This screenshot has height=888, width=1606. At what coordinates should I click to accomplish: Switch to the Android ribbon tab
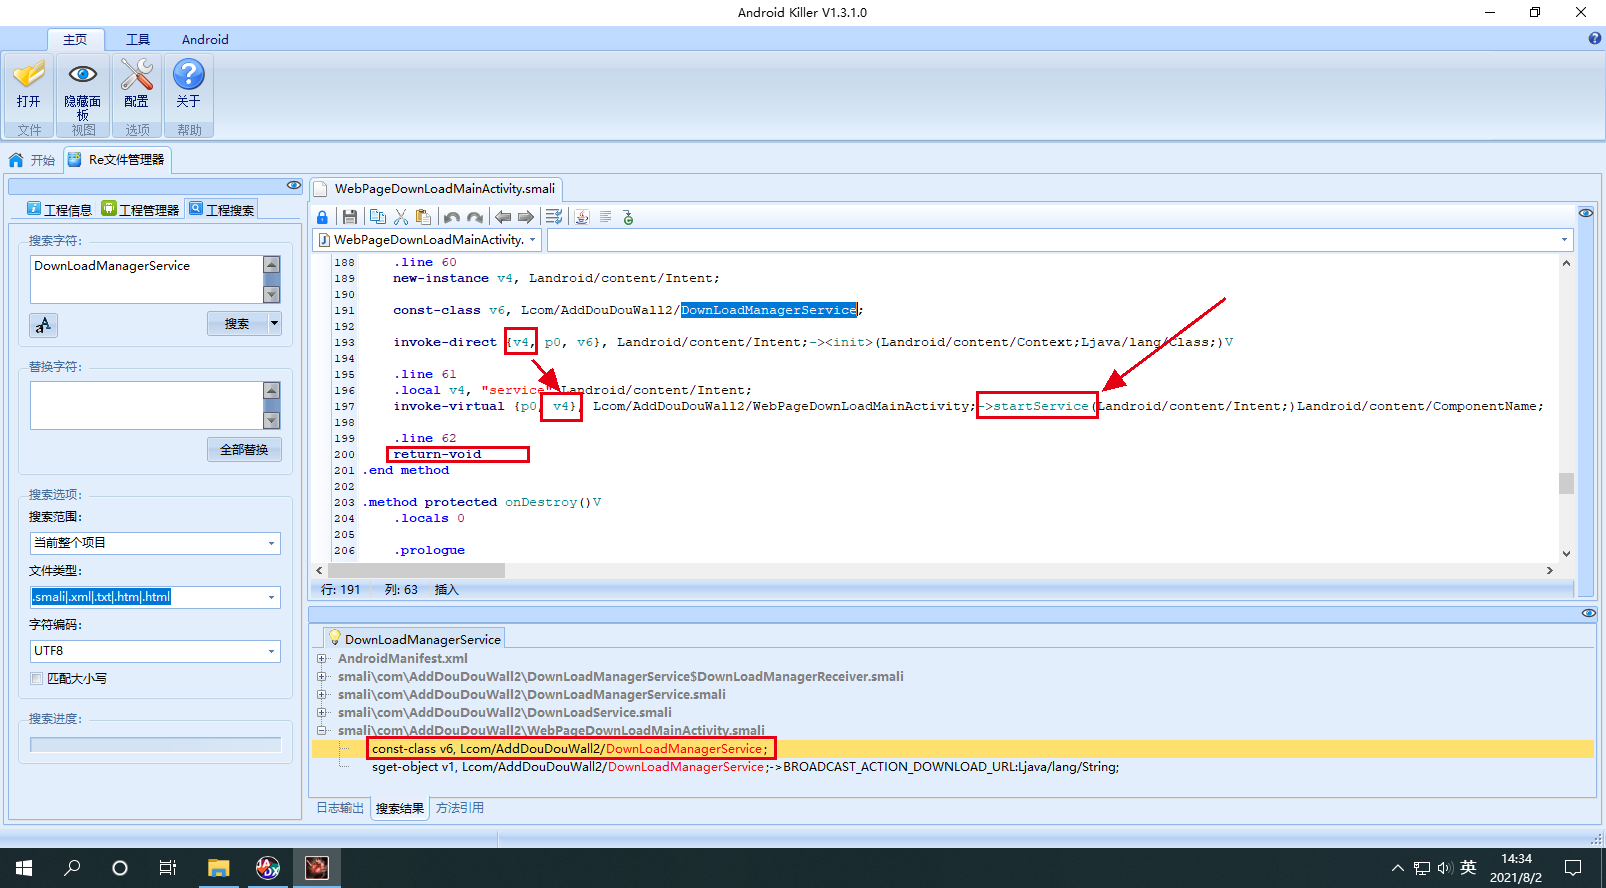tap(205, 40)
